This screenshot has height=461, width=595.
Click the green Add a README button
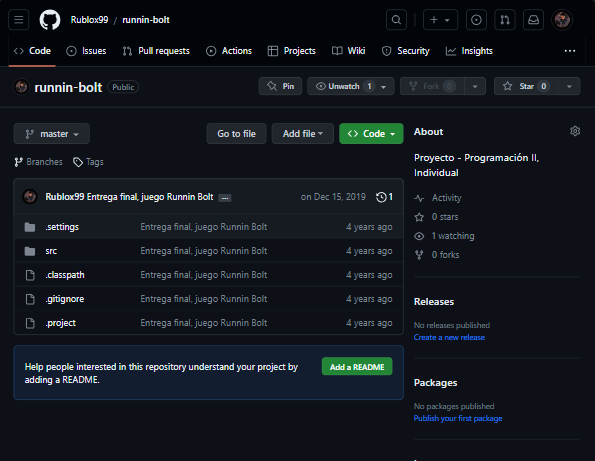357,367
